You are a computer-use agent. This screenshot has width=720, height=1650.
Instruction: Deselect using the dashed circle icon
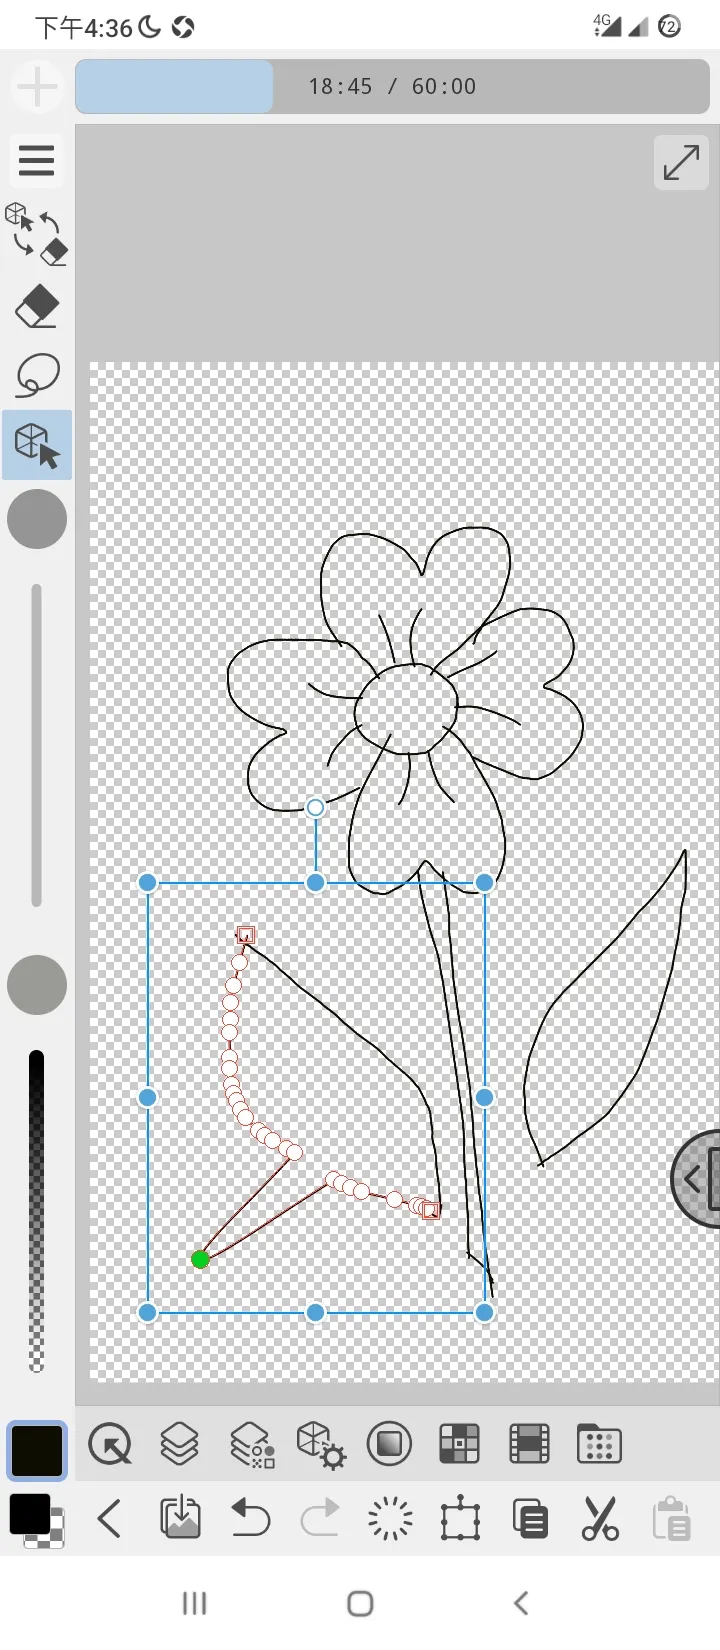390,1519
